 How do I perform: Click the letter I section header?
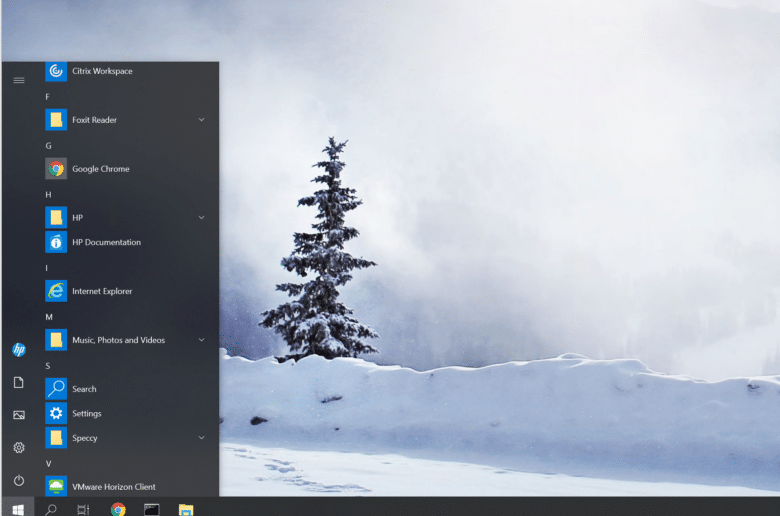46,268
